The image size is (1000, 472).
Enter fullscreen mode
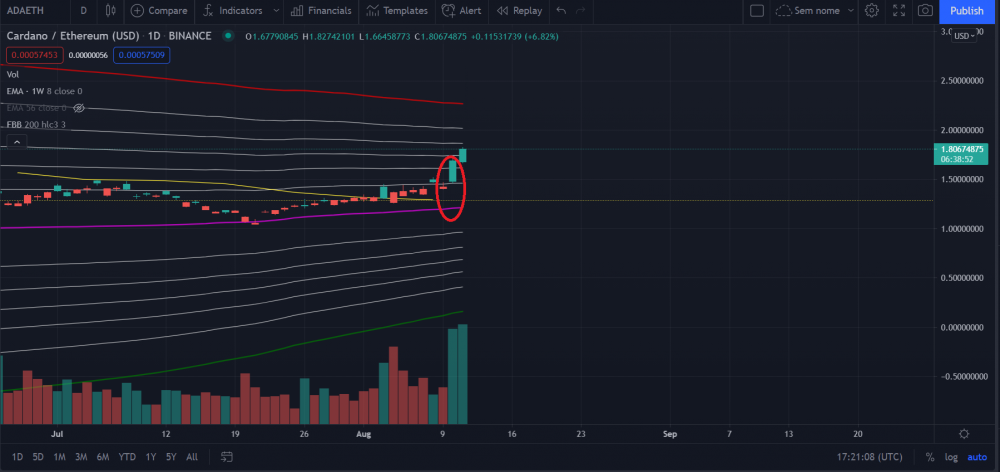pyautogui.click(x=899, y=11)
